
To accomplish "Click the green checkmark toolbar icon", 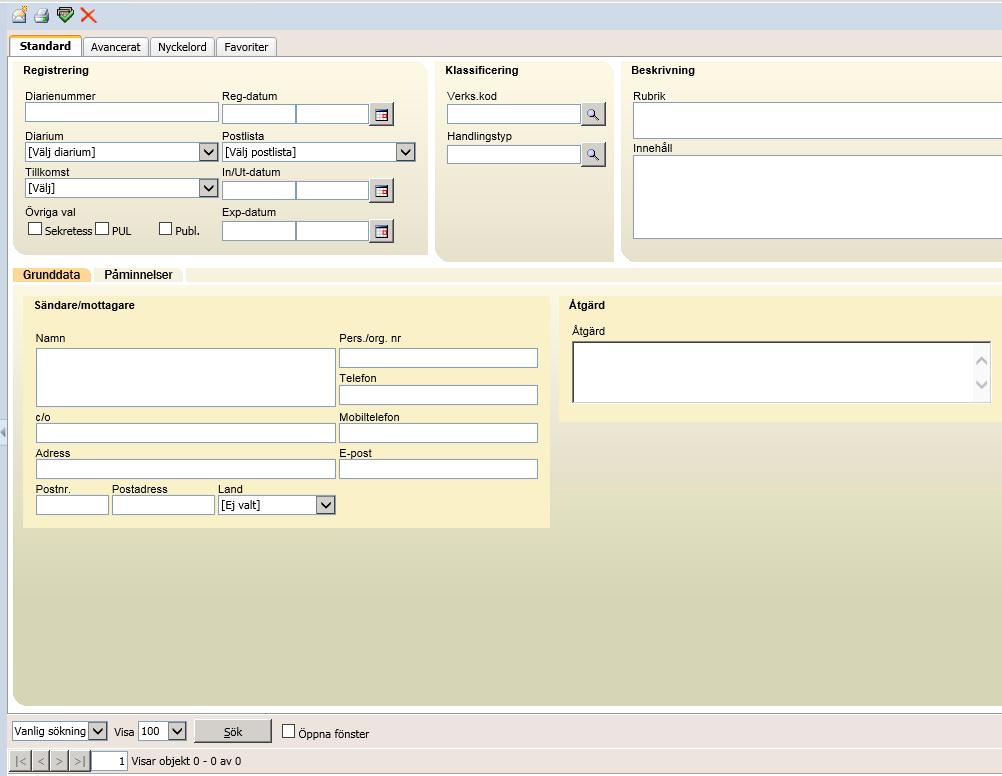I will [65, 14].
